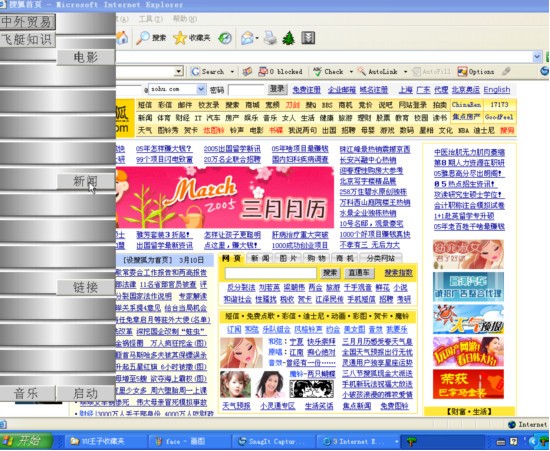Click the History clock icon
This screenshot has height=451, width=550.
pyautogui.click(x=225, y=38)
